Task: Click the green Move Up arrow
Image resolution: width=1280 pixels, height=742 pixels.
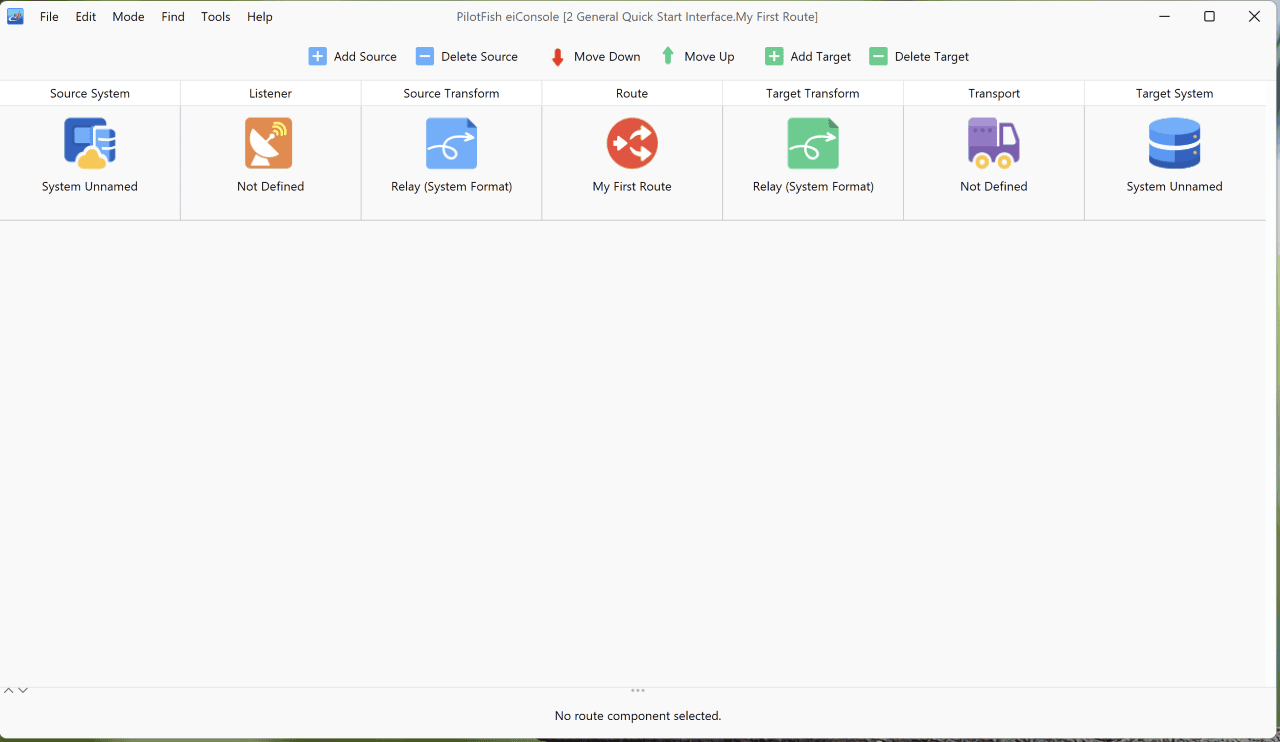Action: pos(668,56)
